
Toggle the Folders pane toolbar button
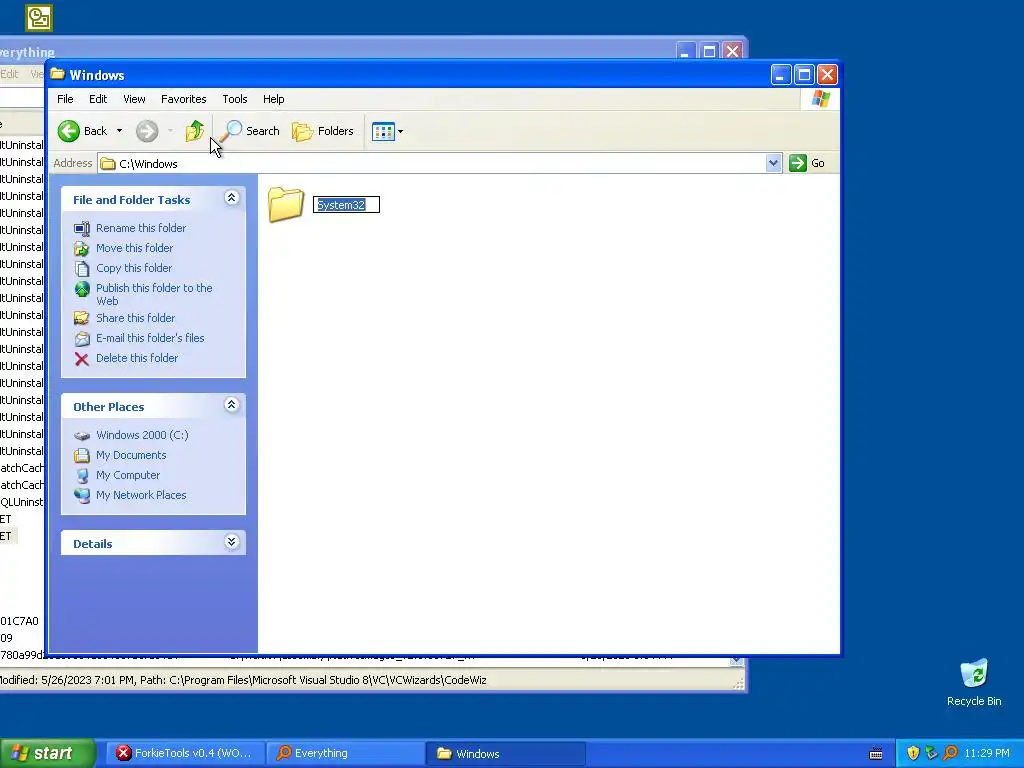point(323,131)
